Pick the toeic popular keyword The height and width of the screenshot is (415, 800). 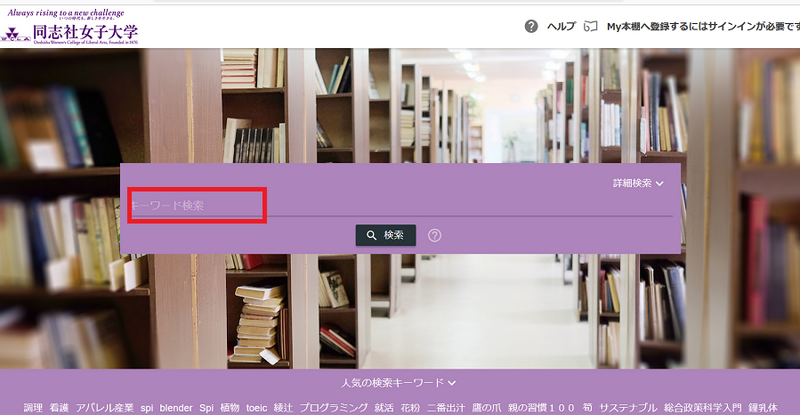coord(257,407)
